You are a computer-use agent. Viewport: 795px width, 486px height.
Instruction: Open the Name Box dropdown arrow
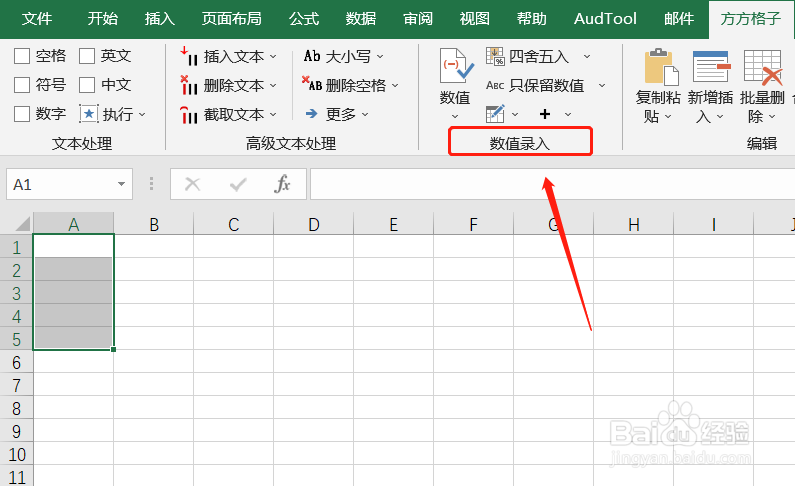tap(122, 184)
